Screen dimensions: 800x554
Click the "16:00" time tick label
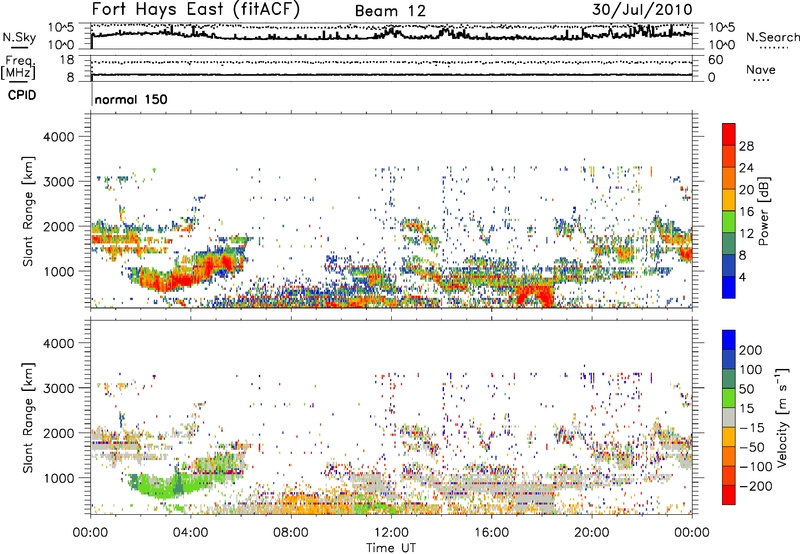tap(491, 533)
